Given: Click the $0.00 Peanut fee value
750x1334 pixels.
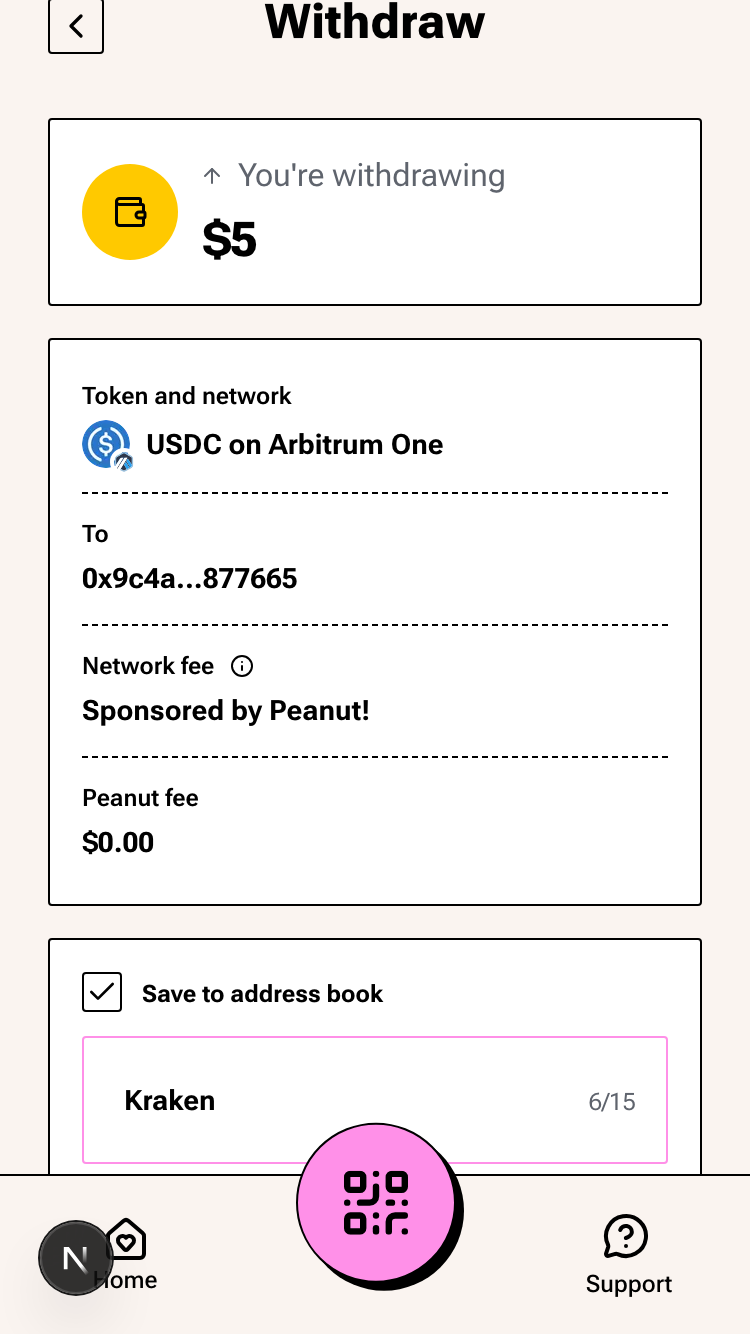Looking at the screenshot, I should (118, 842).
